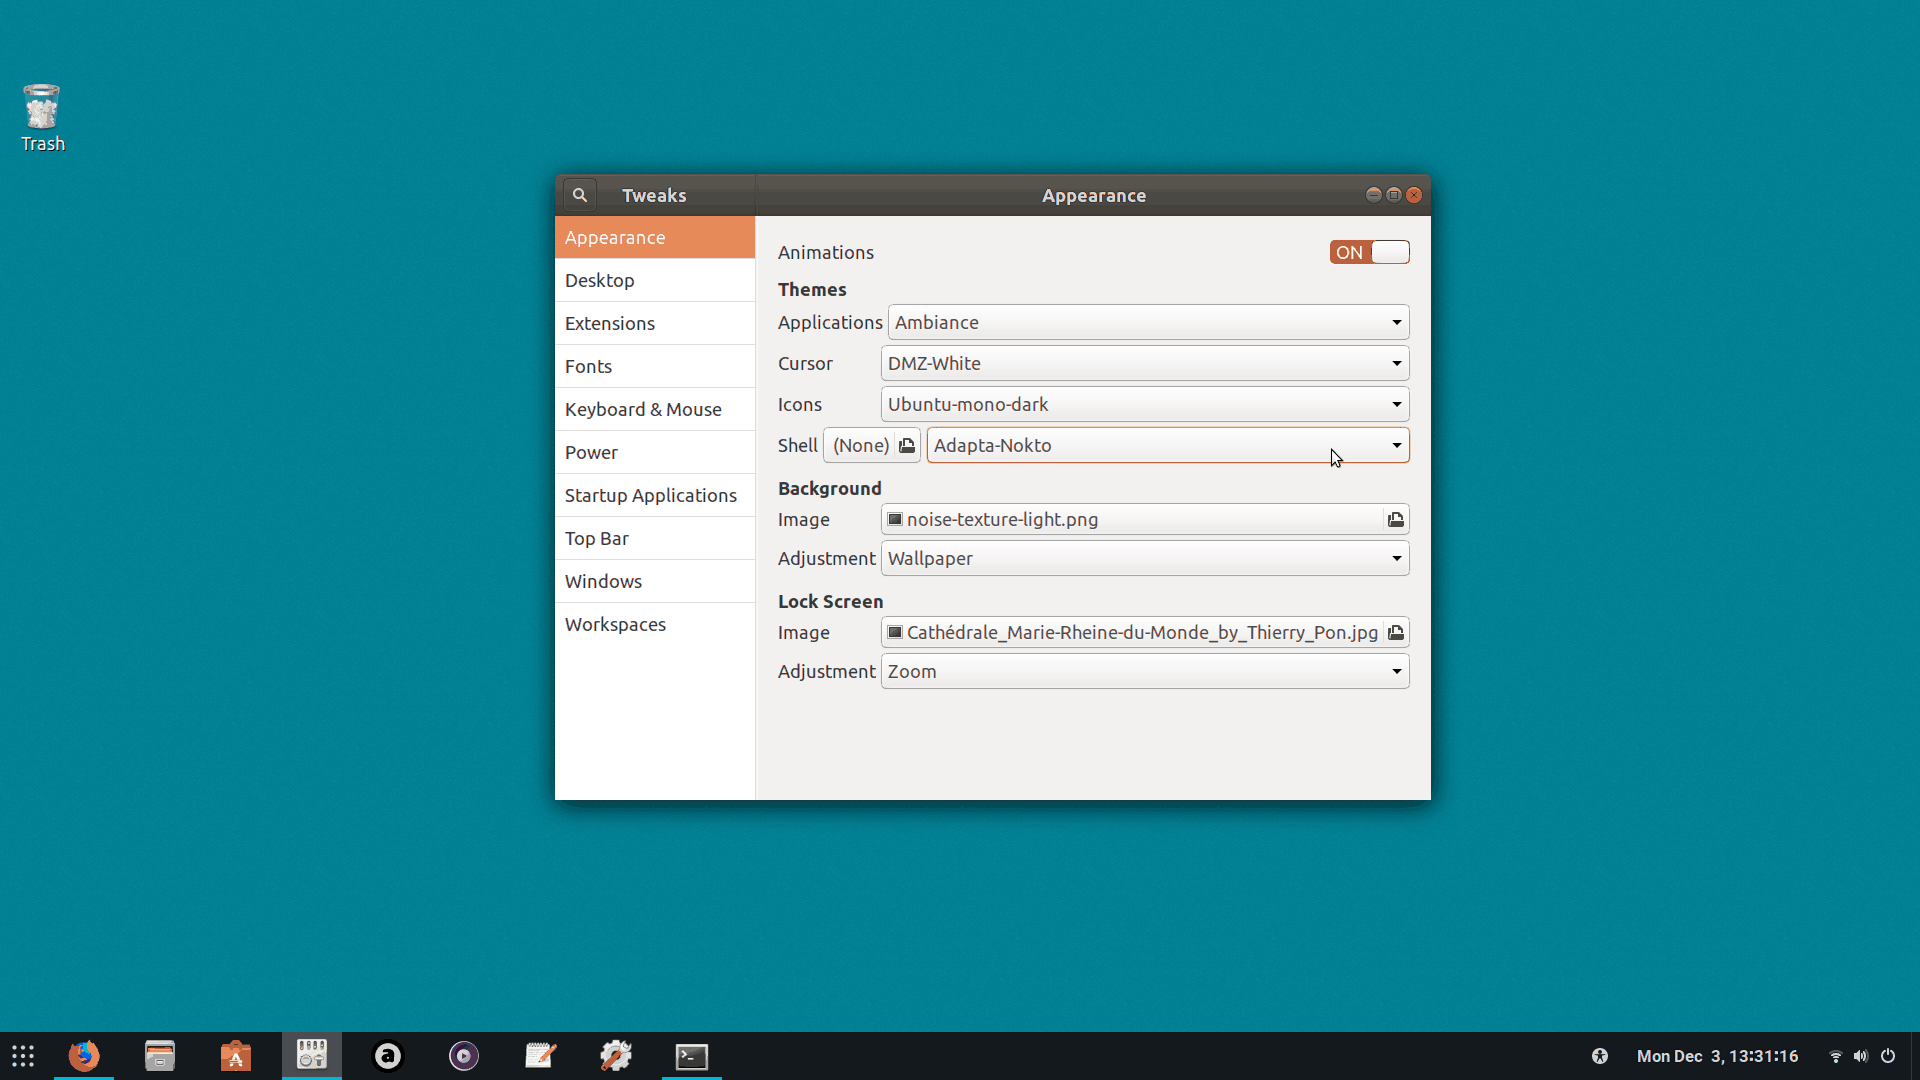Open the Workspaces settings page
The width and height of the screenshot is (1920, 1080).
pos(654,624)
